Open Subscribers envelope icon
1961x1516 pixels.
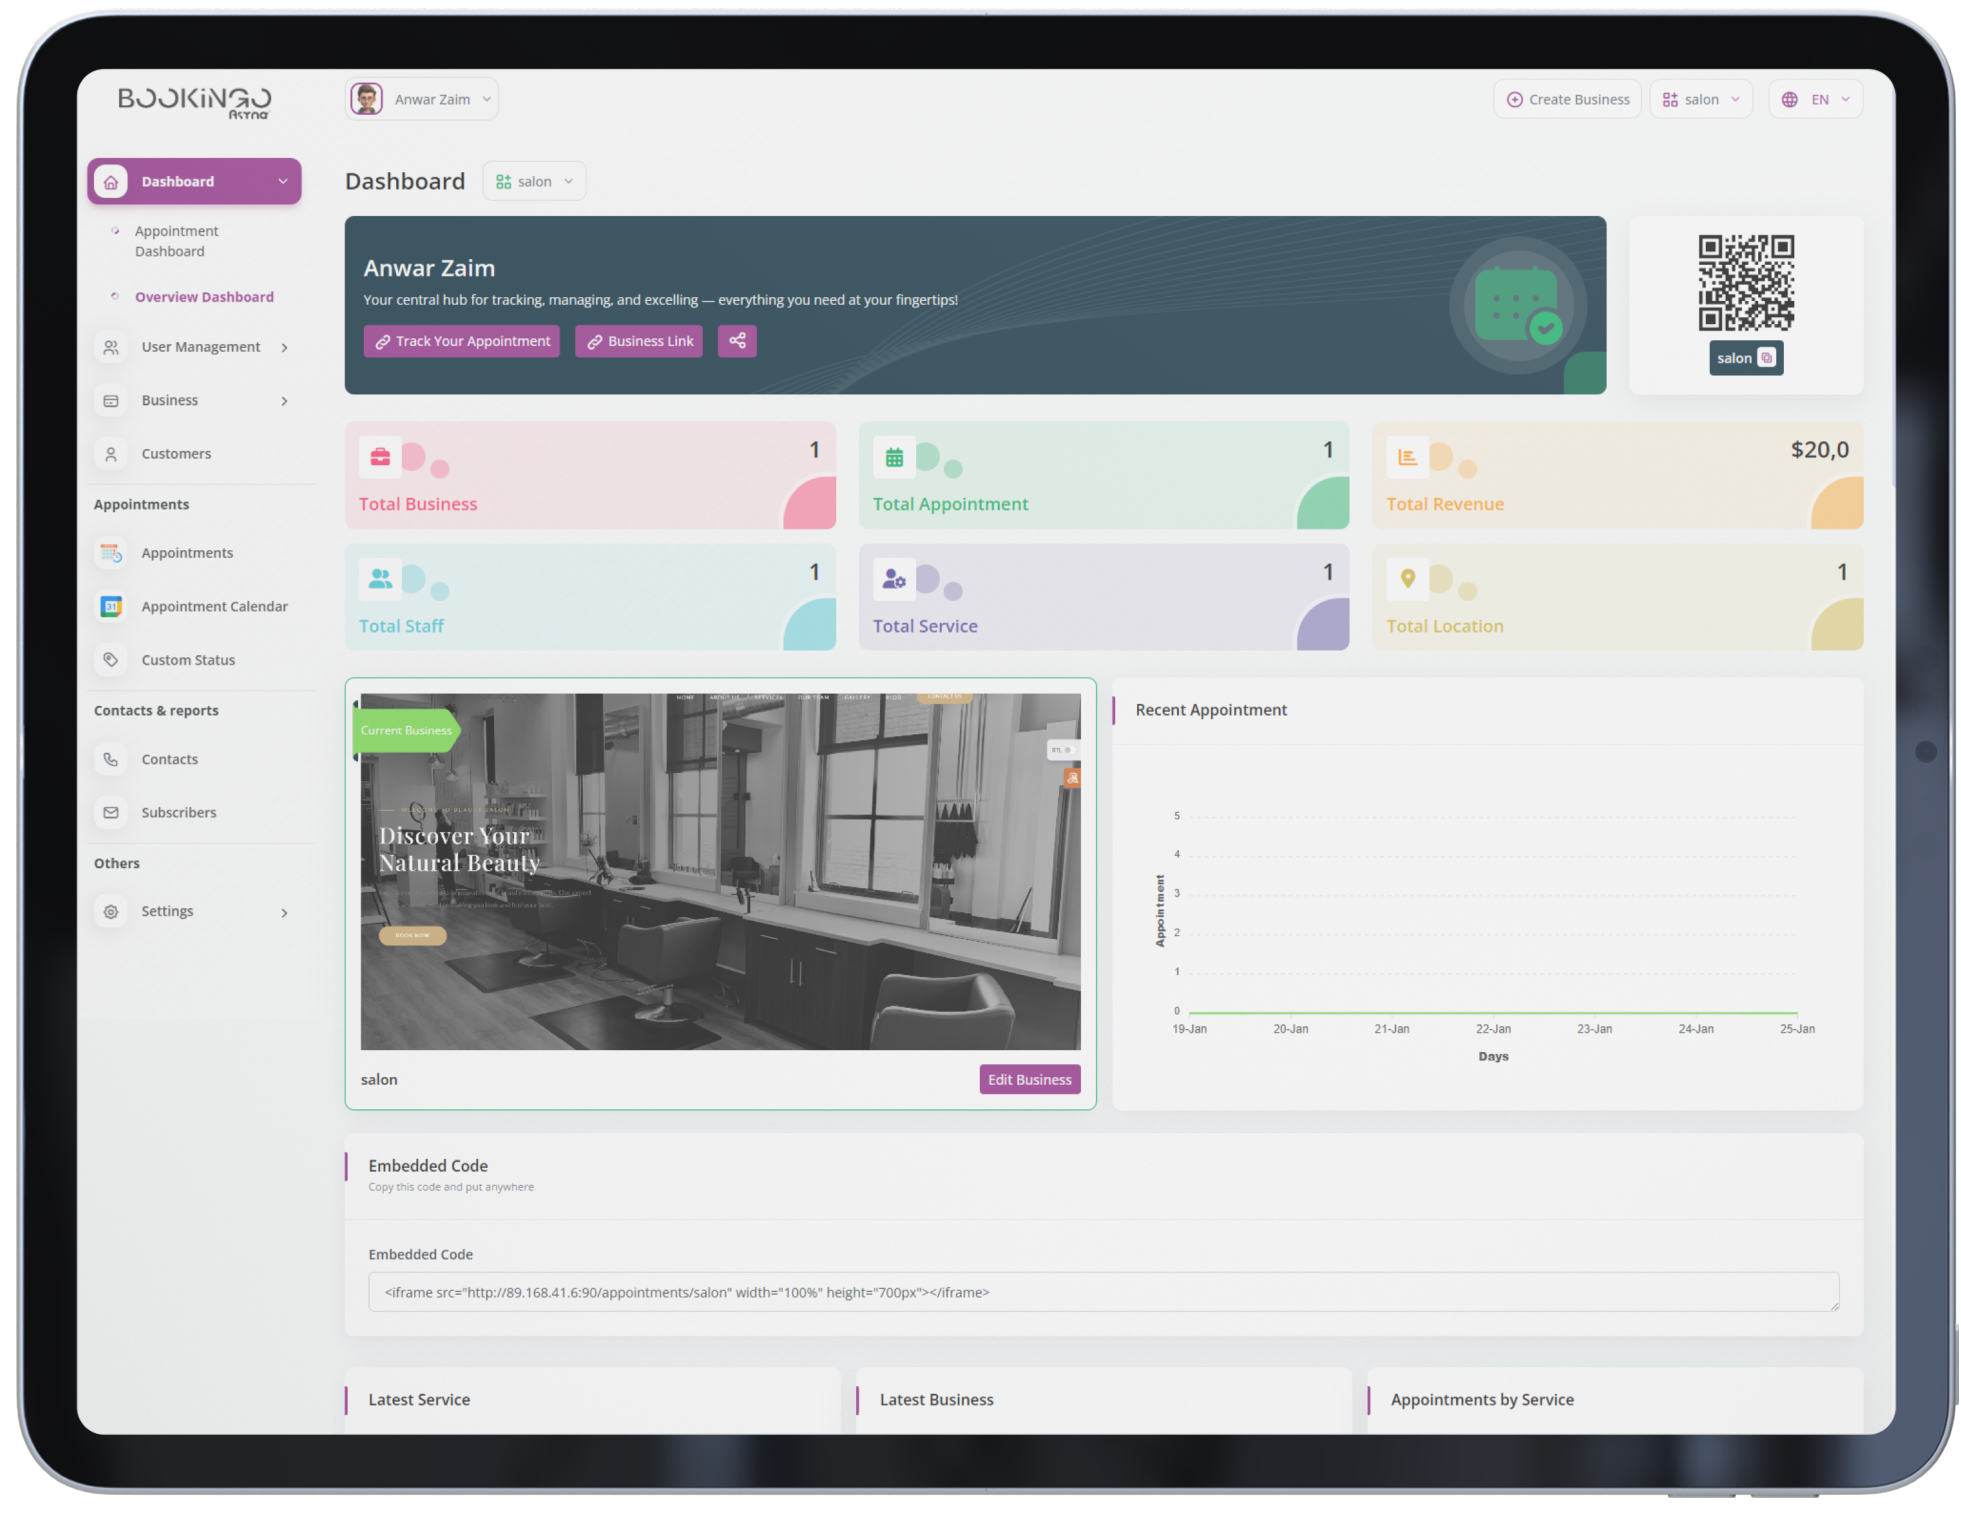coord(111,813)
